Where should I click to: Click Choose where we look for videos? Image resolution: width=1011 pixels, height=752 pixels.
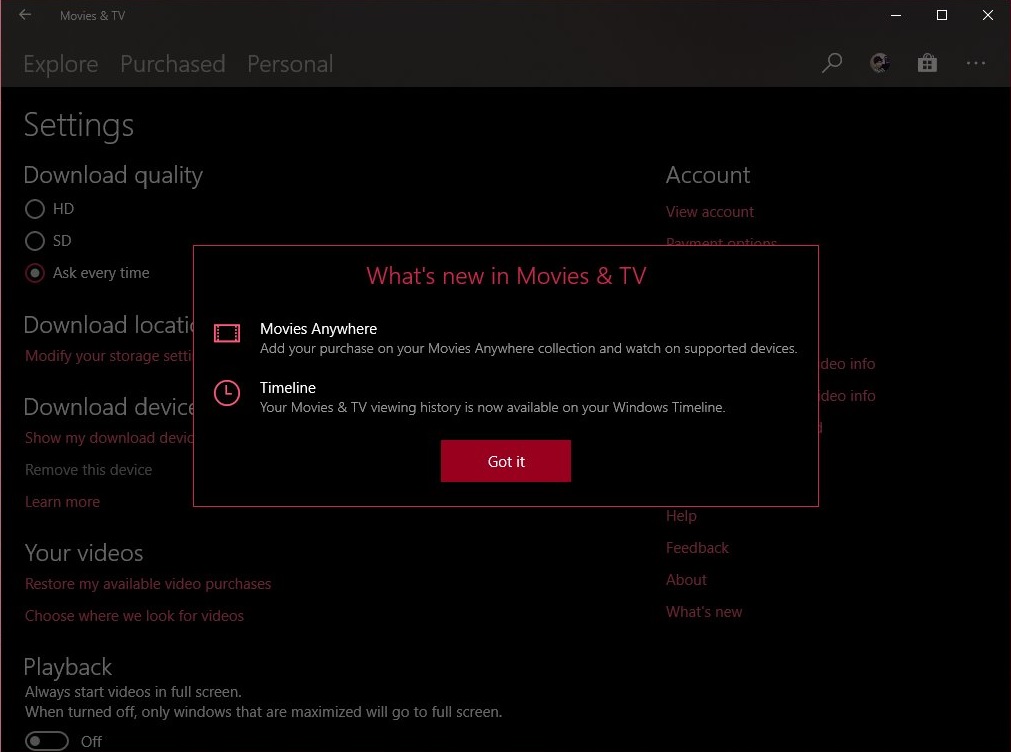(x=134, y=616)
